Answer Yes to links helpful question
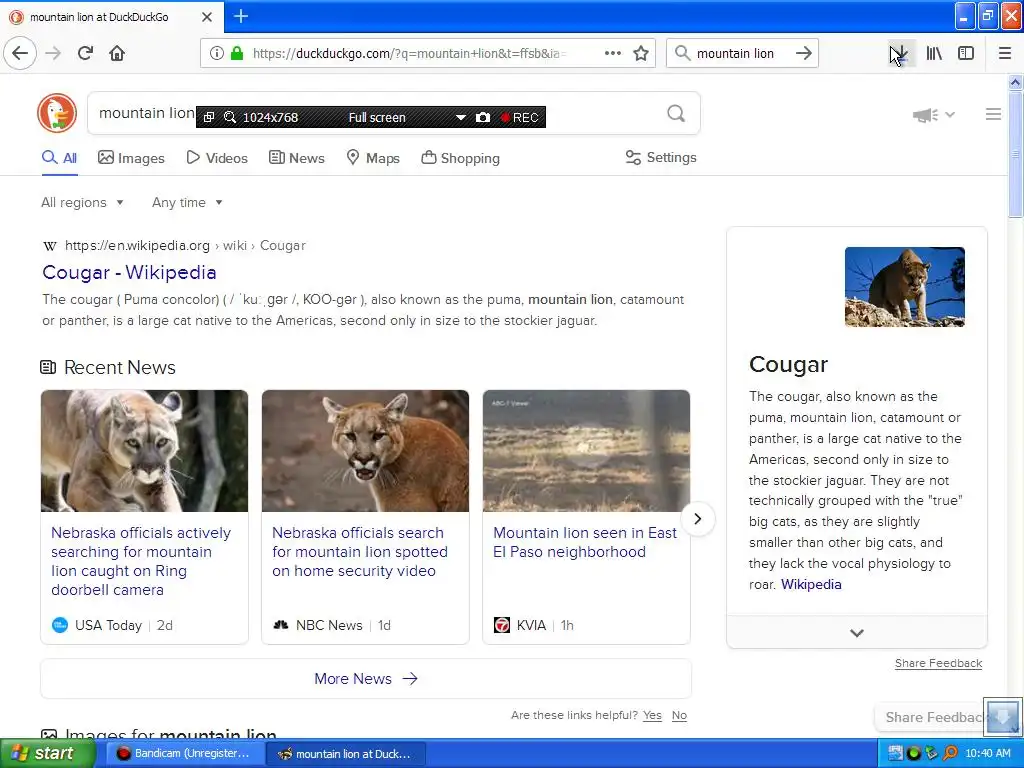Screen dimensions: 1024x768 click(x=652, y=715)
